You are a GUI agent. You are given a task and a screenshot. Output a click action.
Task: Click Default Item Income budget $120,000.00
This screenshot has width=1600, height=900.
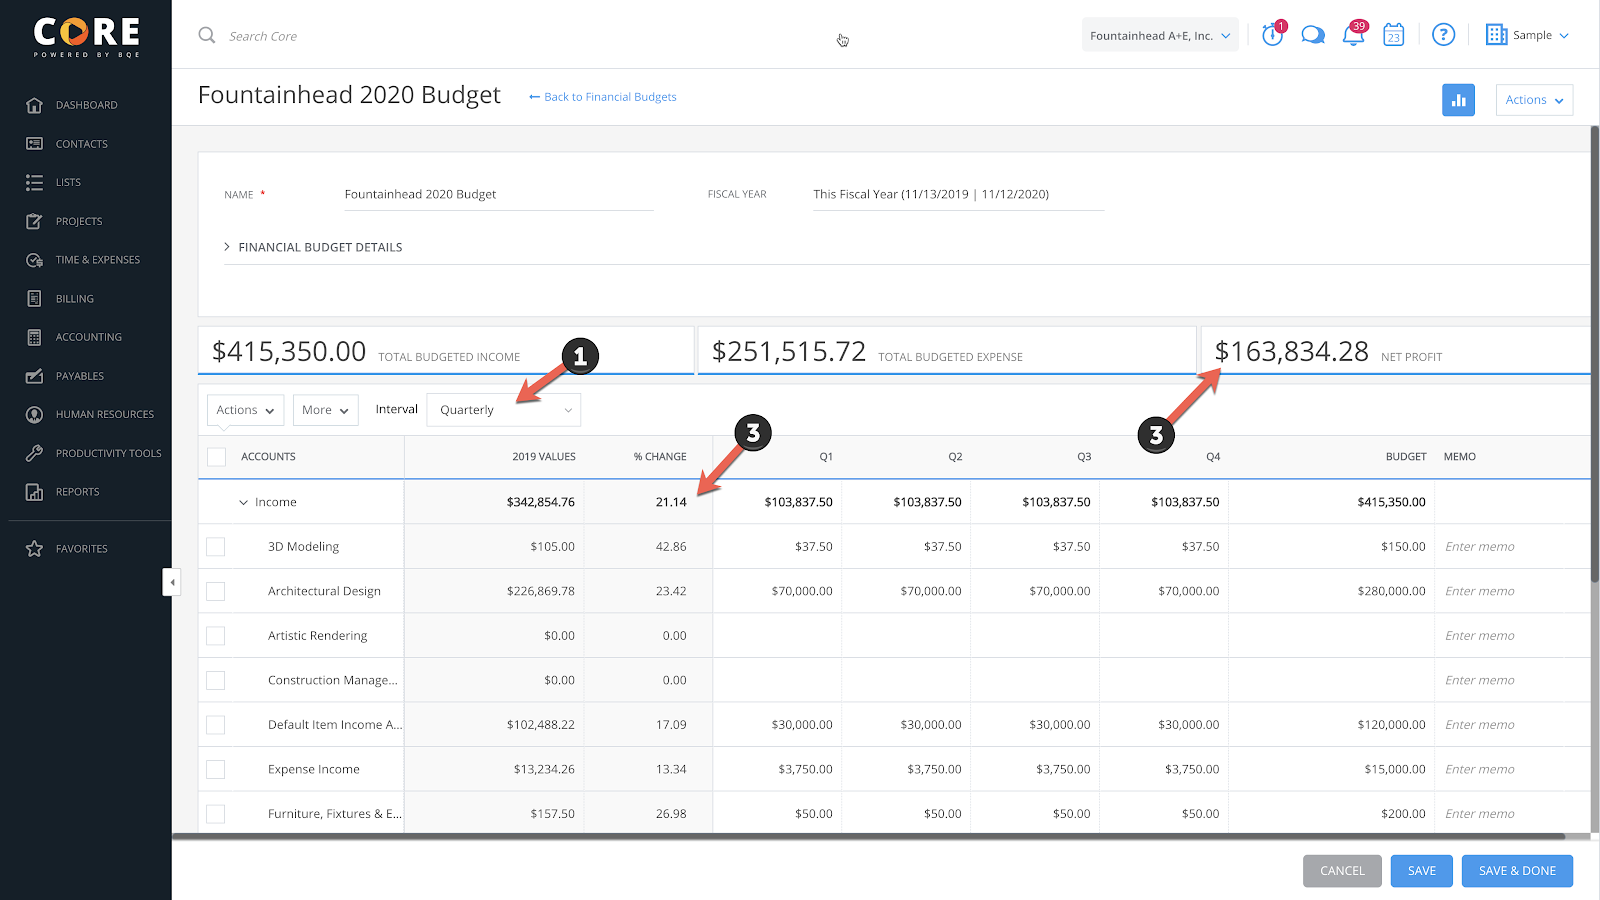coord(1332,725)
